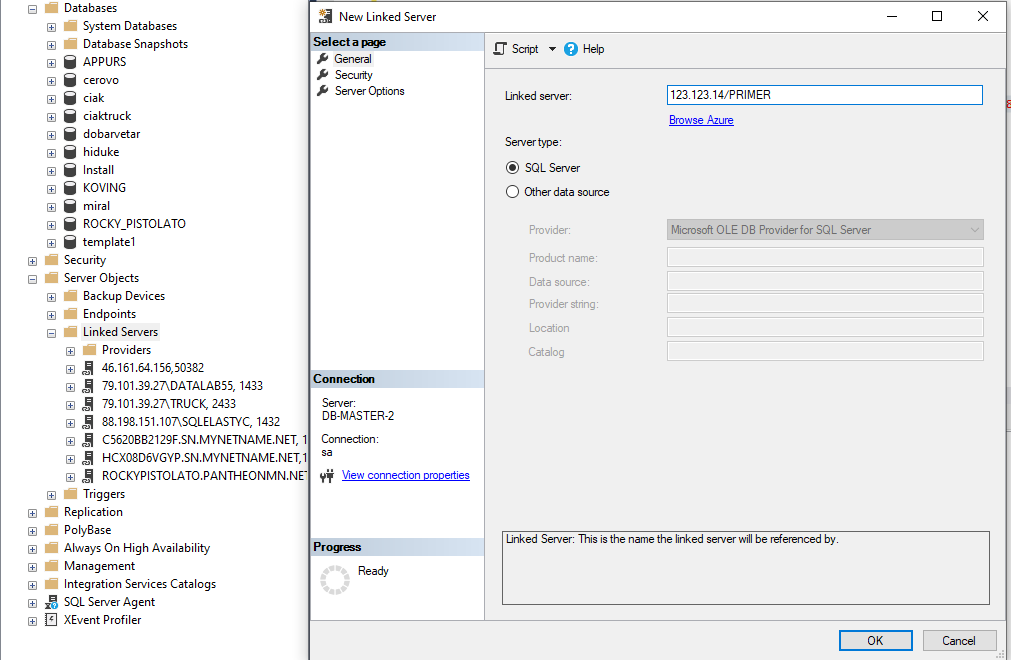Click the miral database icon
The height and width of the screenshot is (660, 1011).
point(70,207)
